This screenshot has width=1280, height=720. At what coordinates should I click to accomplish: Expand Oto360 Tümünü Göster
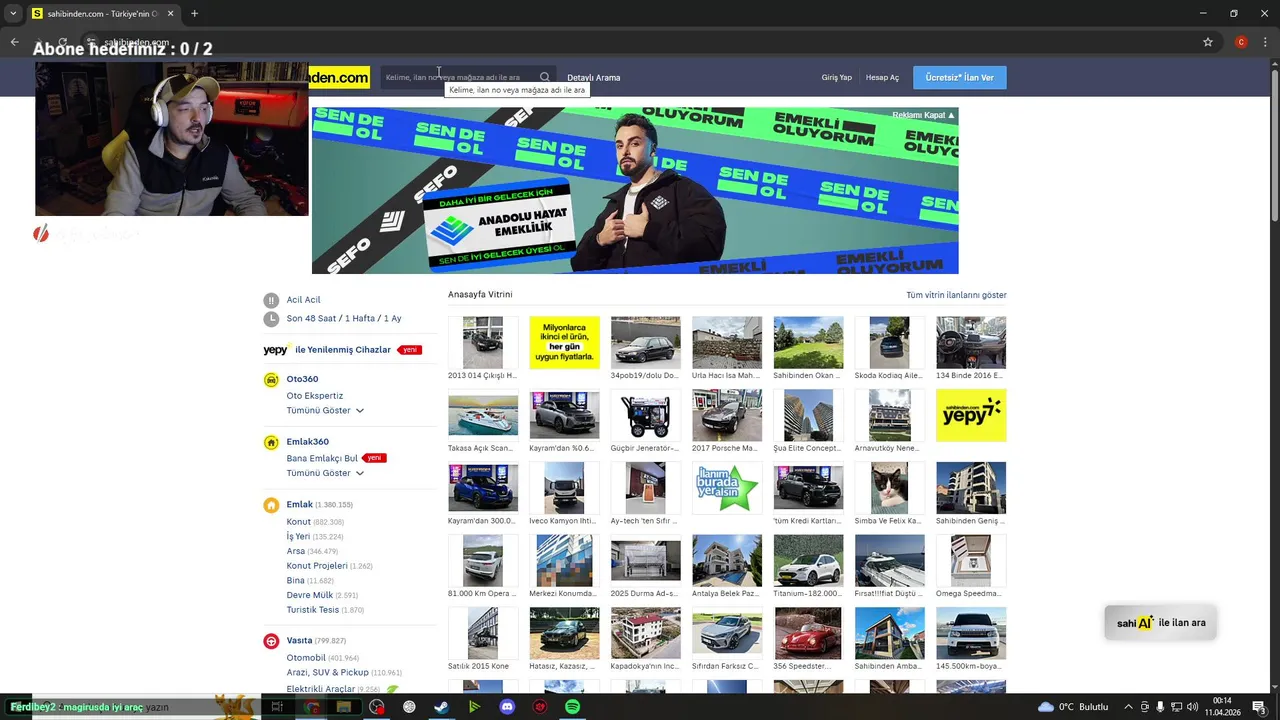click(x=325, y=411)
